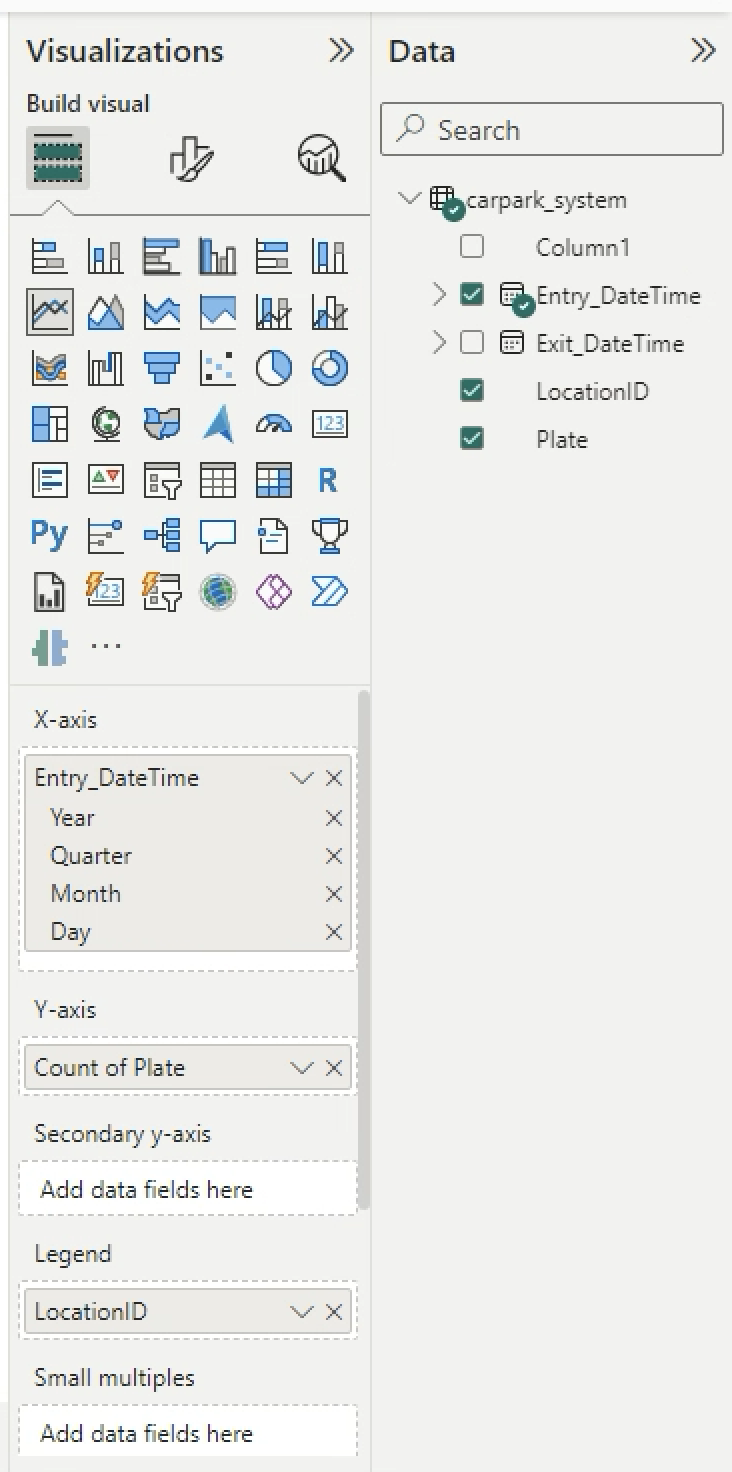The height and width of the screenshot is (1472, 732).
Task: Remove LocationID from the Legend well
Action: [334, 1312]
